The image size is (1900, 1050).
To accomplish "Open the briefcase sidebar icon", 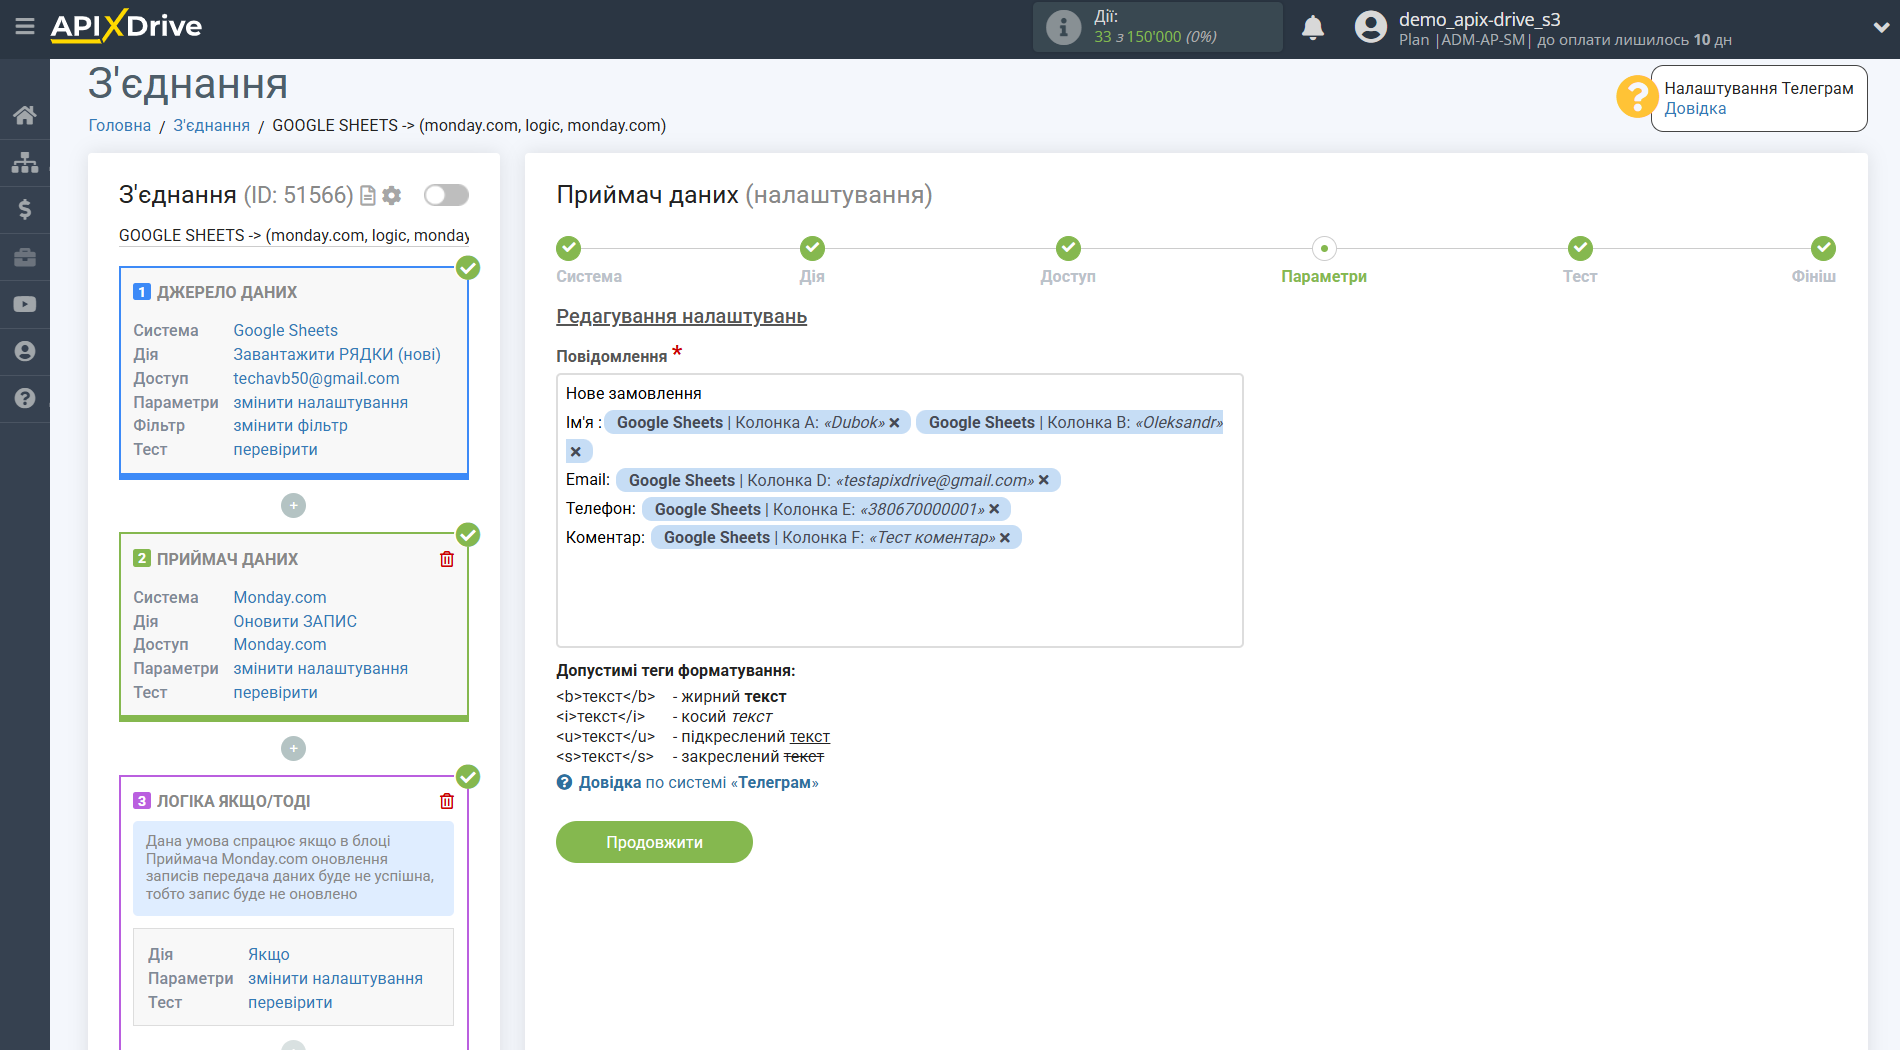I will (x=25, y=257).
